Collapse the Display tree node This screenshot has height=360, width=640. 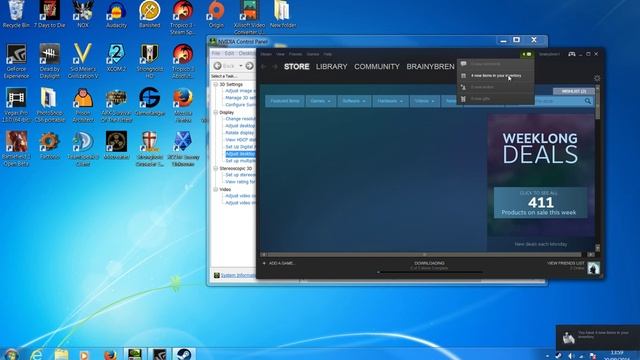click(x=216, y=112)
